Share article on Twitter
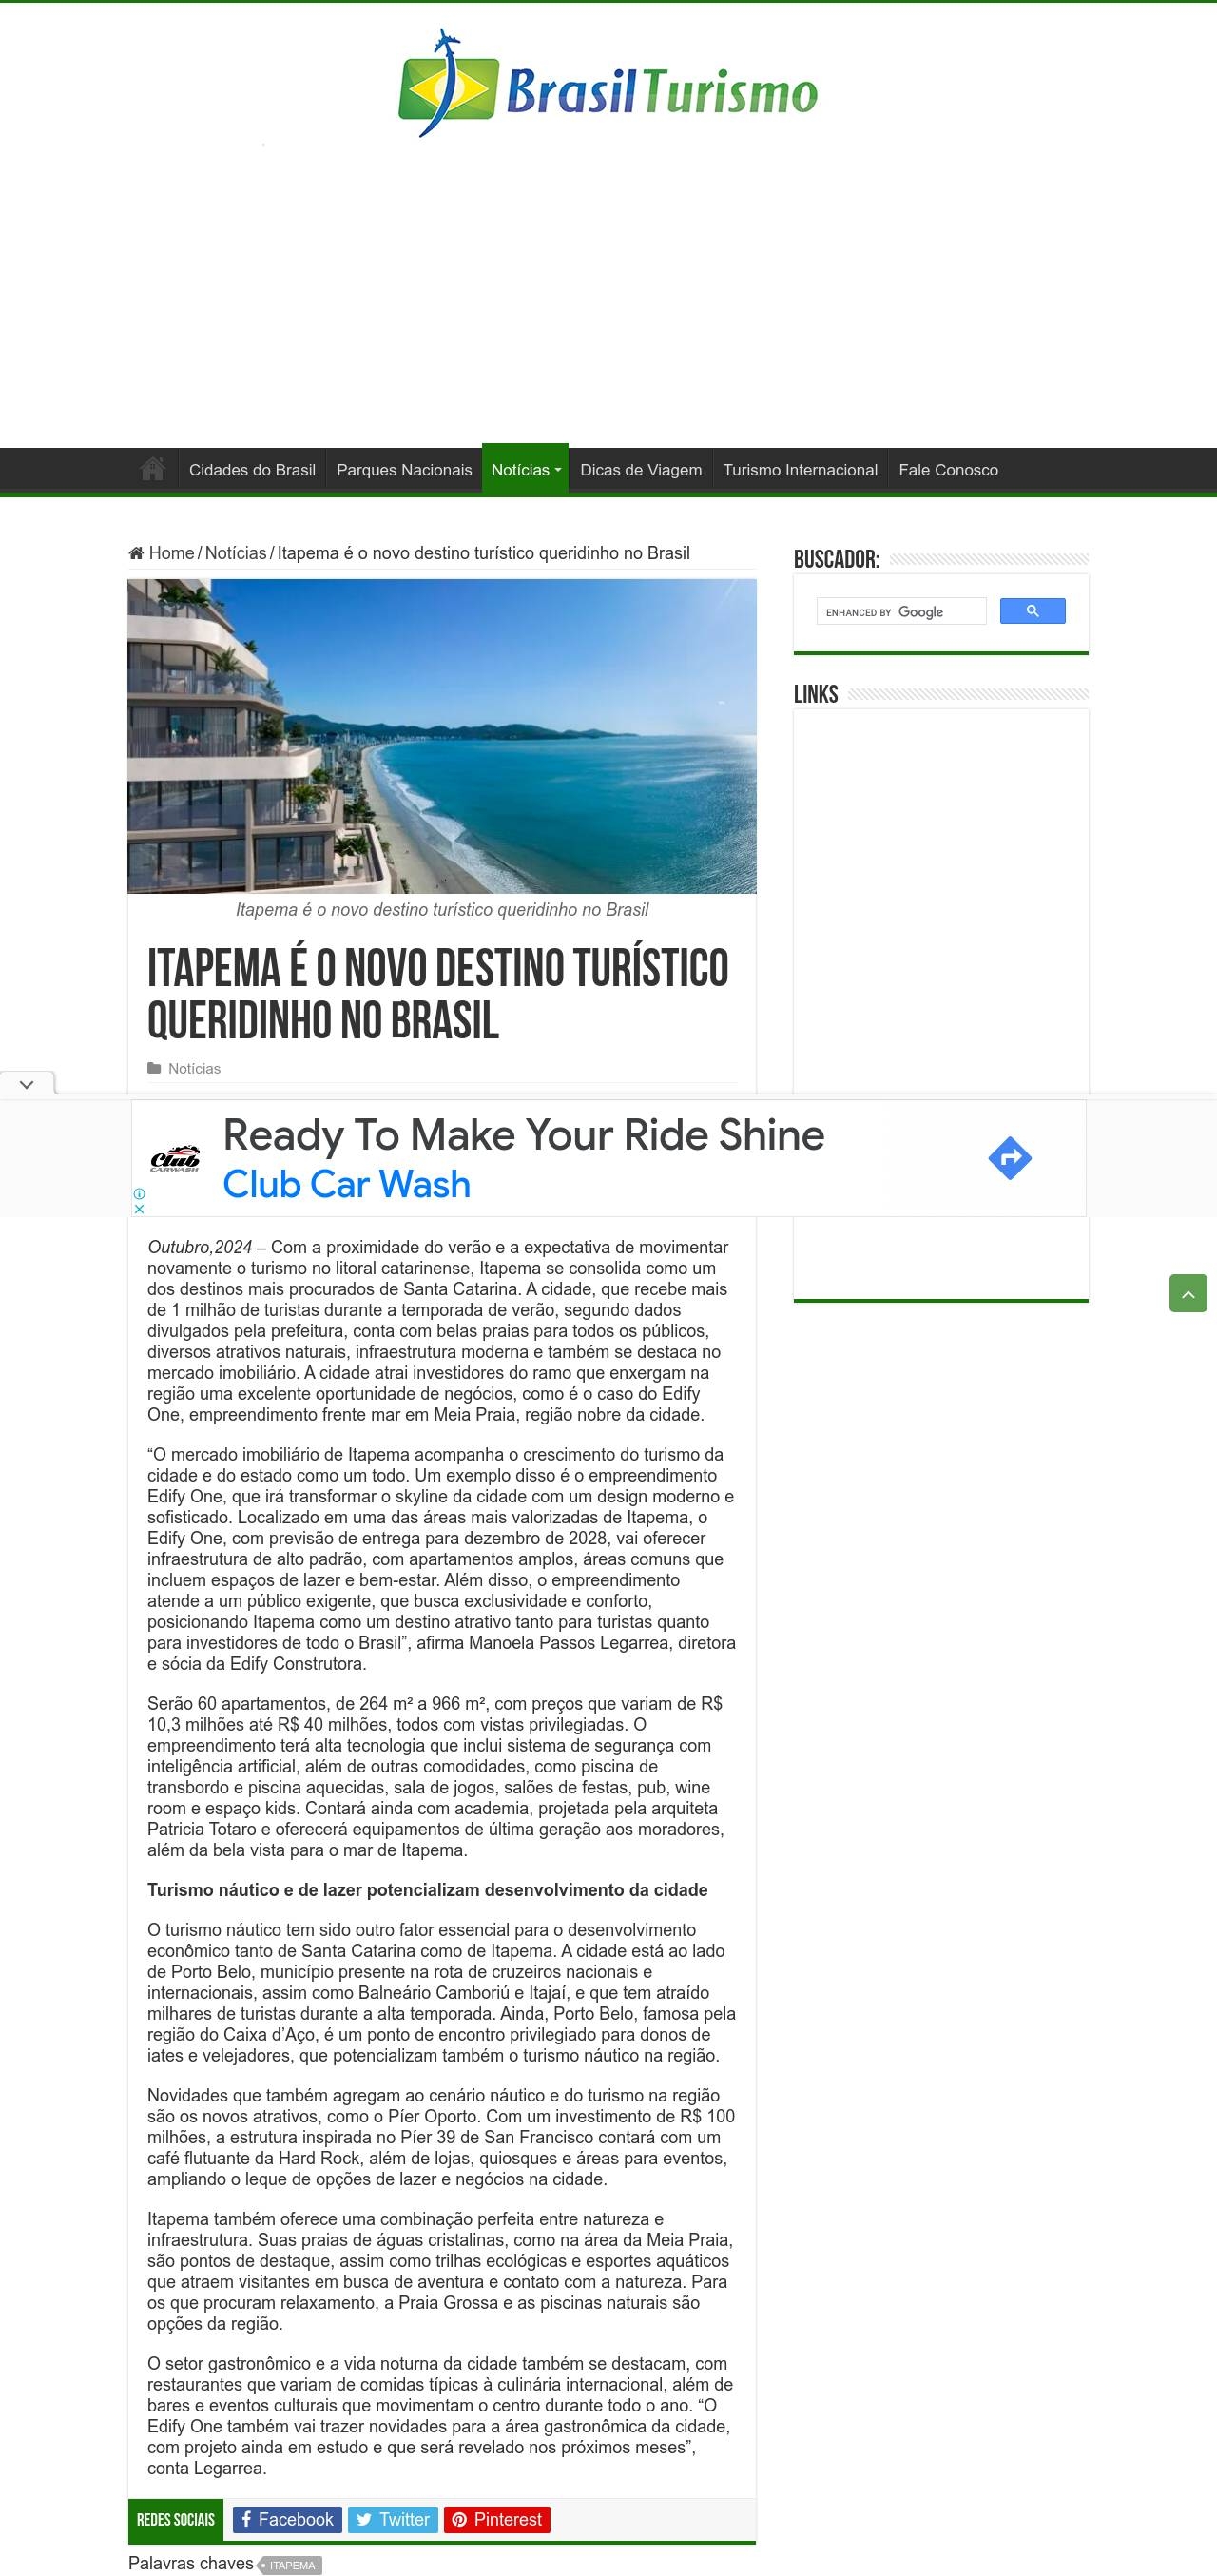The height and width of the screenshot is (2576, 1217). tap(392, 2519)
